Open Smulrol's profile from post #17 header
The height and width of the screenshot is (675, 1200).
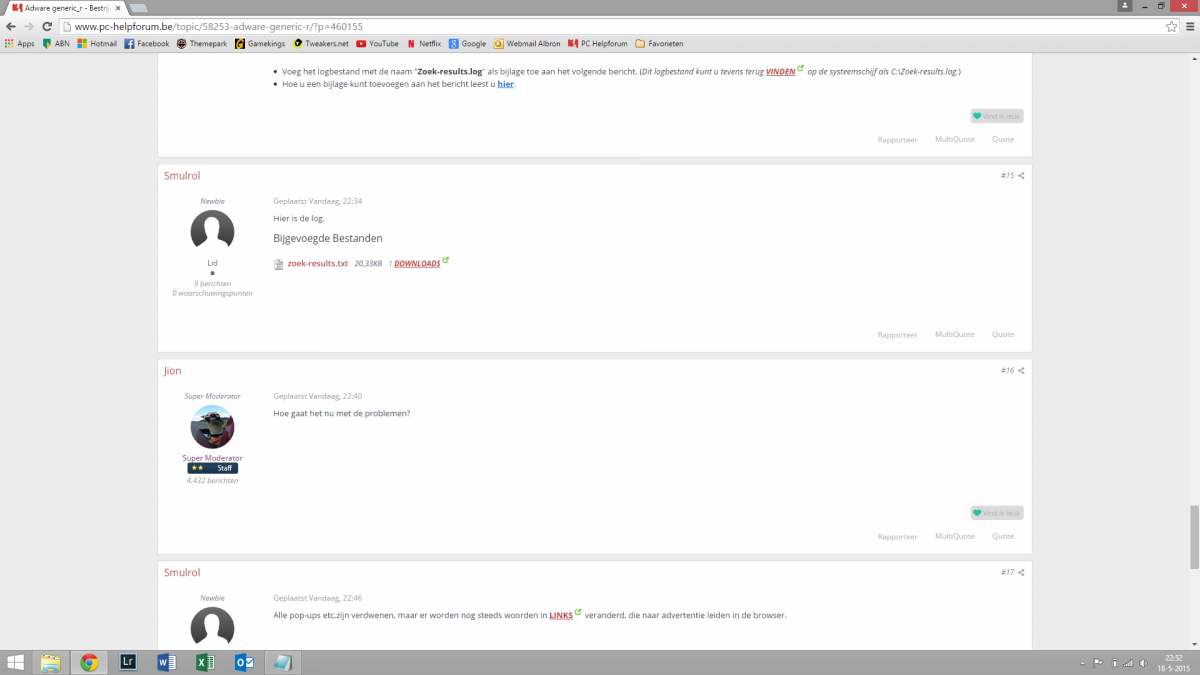pyautogui.click(x=182, y=573)
